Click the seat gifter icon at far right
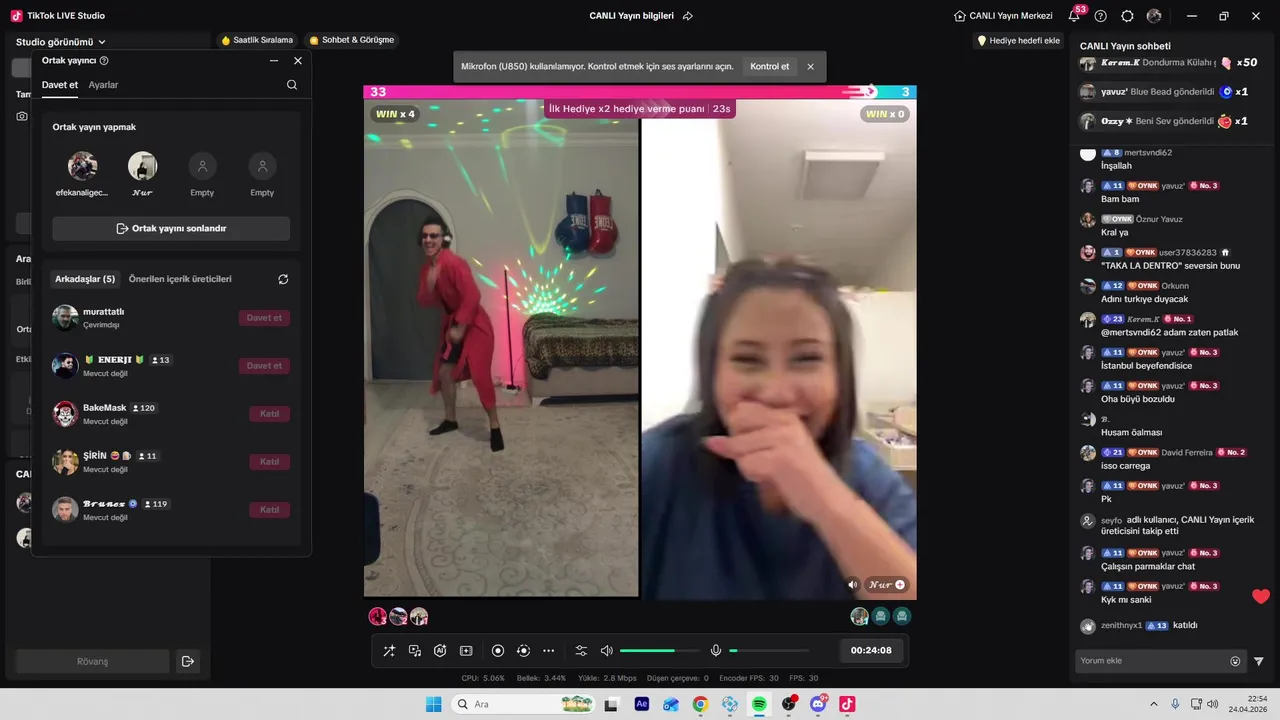1280x720 pixels. (x=903, y=617)
